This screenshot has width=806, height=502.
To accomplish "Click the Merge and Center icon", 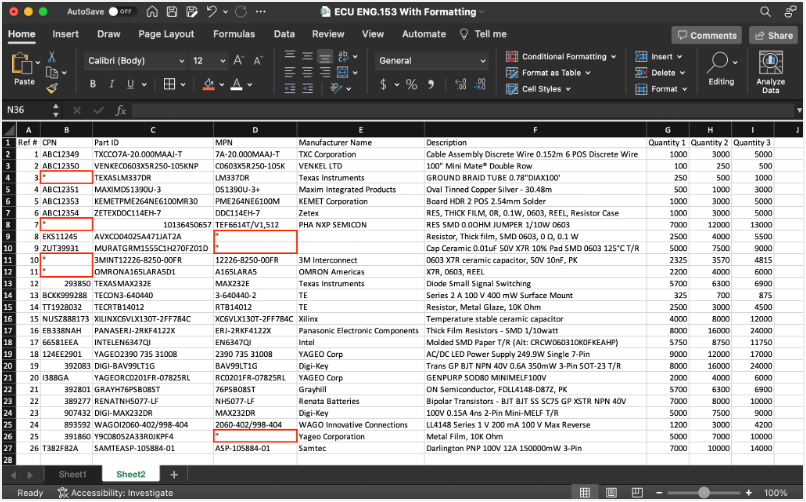I will pyautogui.click(x=343, y=72).
